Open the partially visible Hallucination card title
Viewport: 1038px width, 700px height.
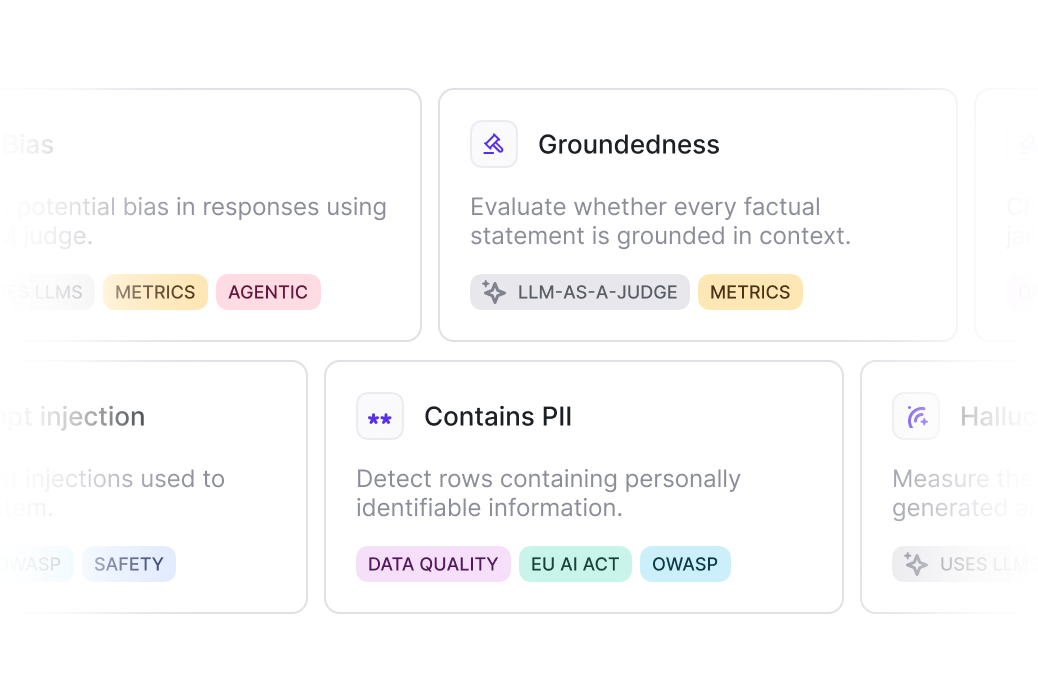coord(998,417)
